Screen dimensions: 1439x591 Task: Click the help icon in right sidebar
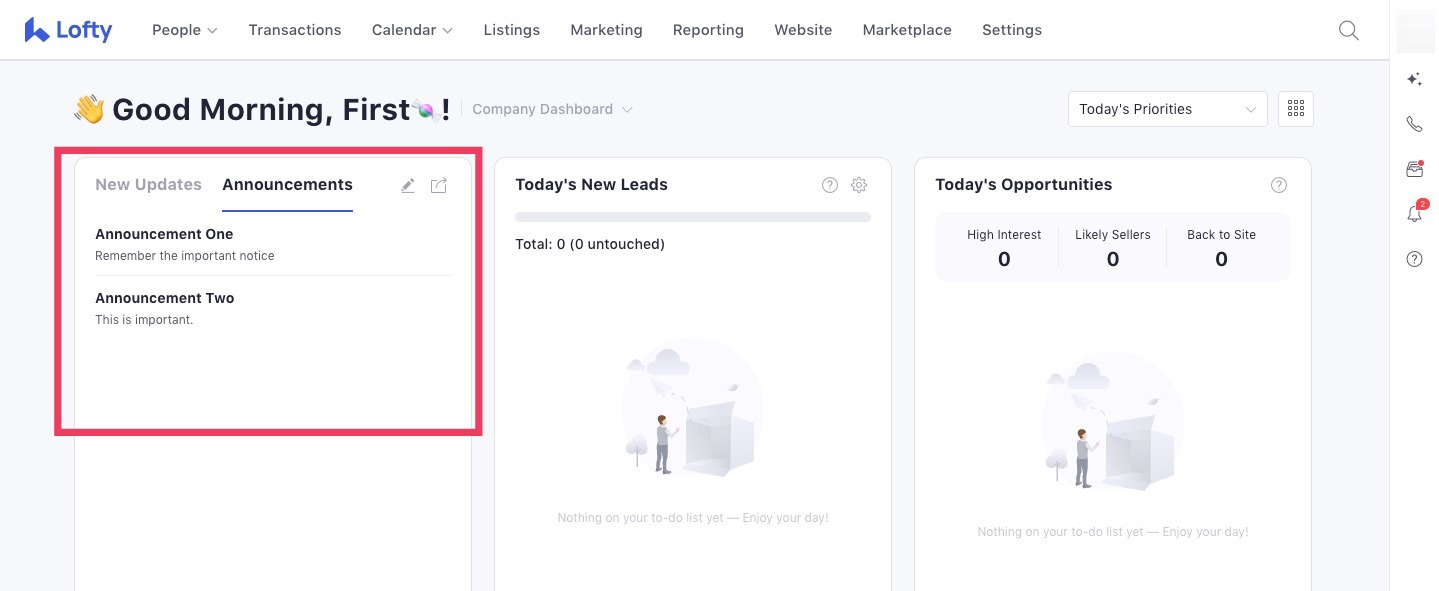(x=1414, y=259)
